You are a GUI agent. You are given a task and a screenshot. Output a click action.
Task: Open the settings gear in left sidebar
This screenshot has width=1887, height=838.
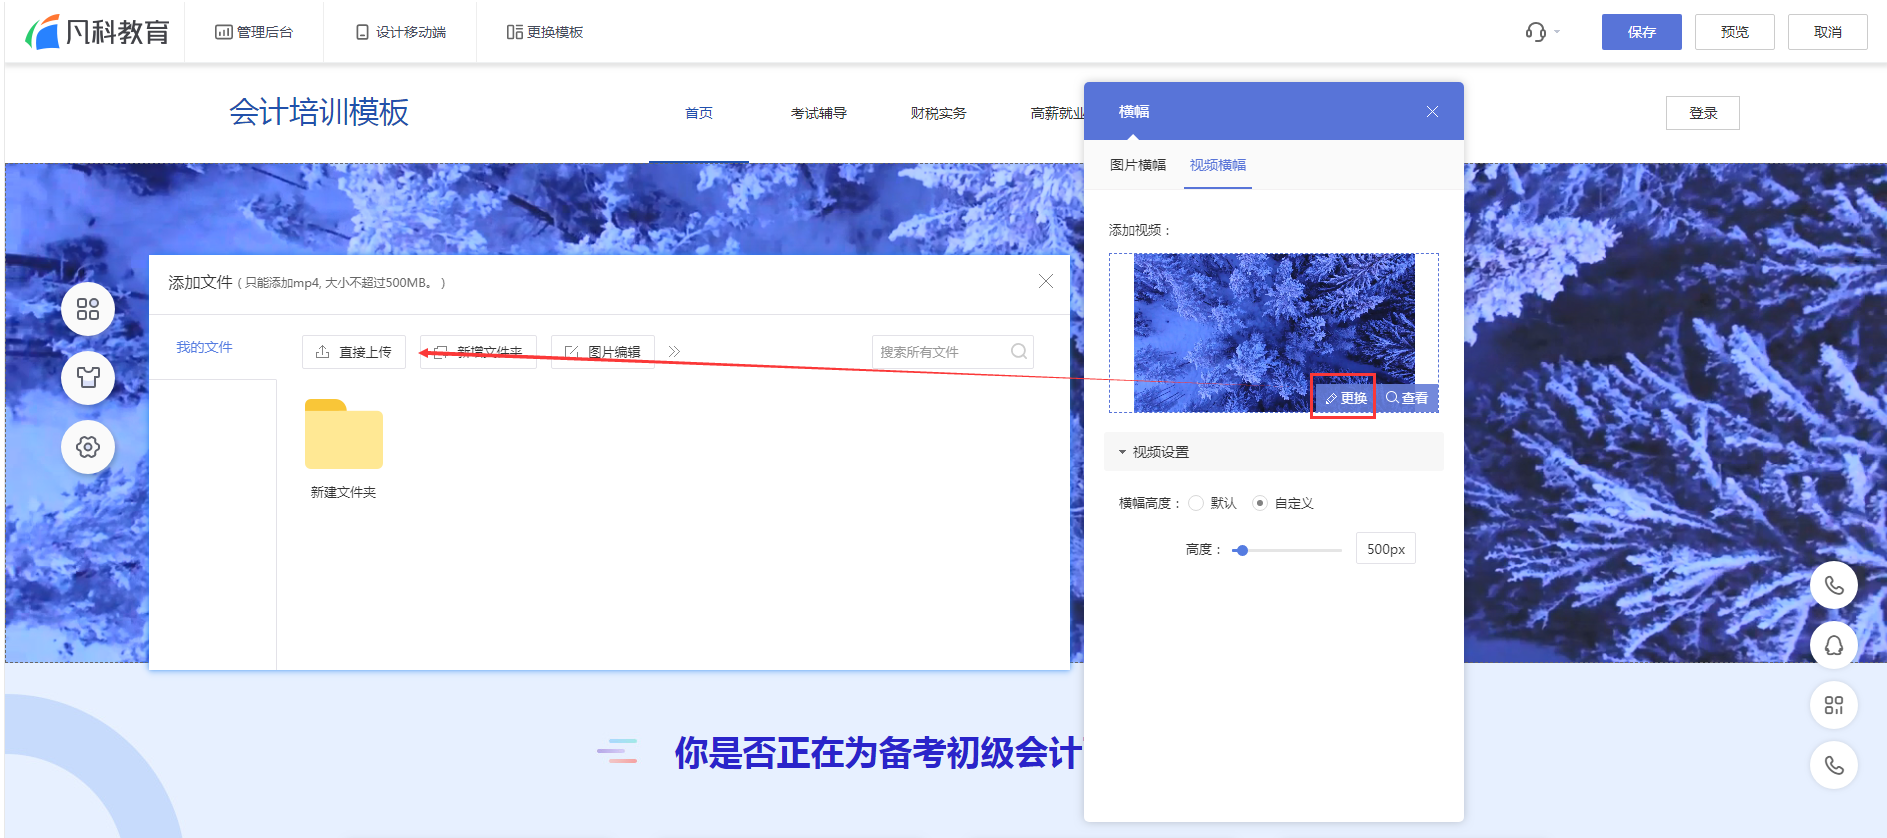(x=88, y=447)
